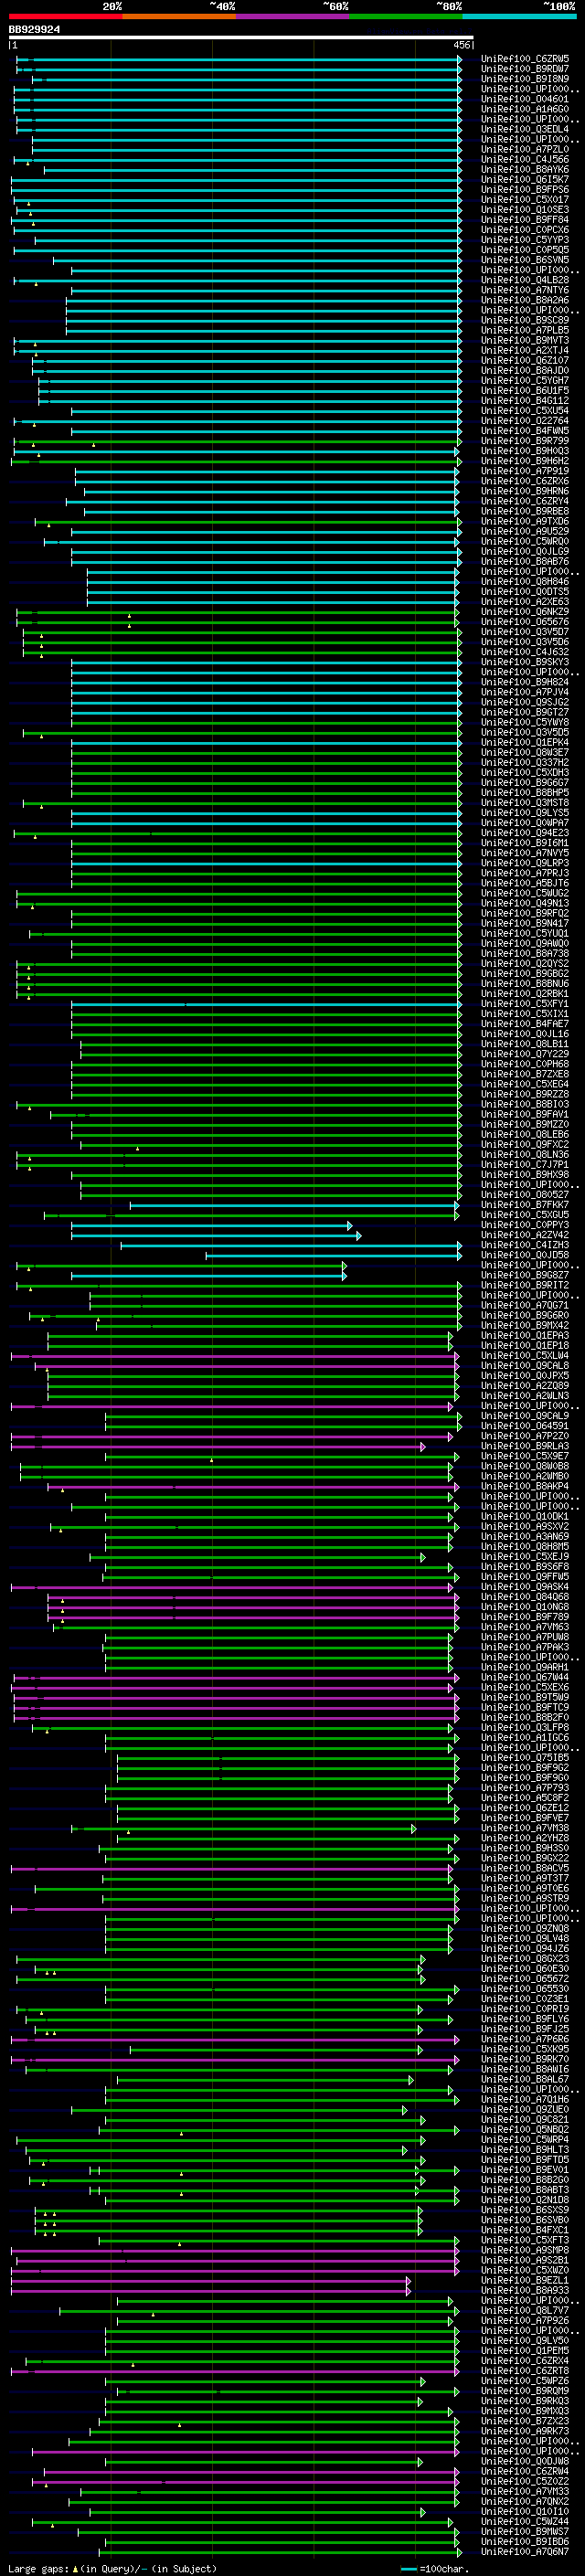The height and width of the screenshot is (2576, 585).
Task: Select the label UniRef100_Q4LB28
Action: (525, 280)
